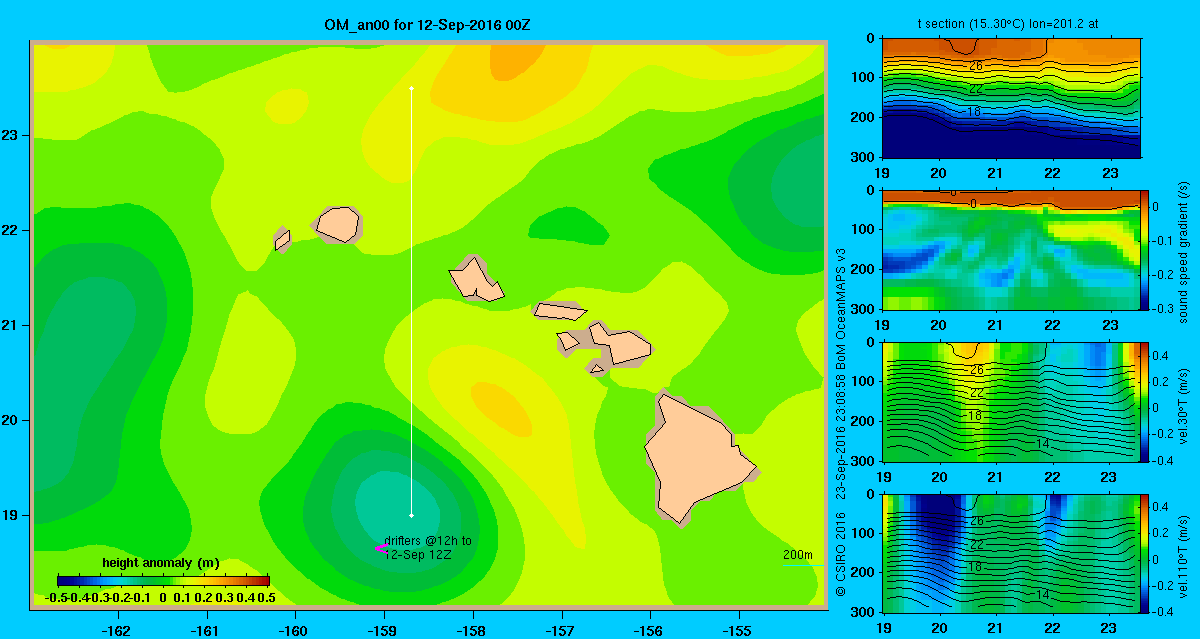Open the vel.110°T velocity section panel
Screen dimensions: 1200x639
pyautogui.click(x=1012, y=553)
